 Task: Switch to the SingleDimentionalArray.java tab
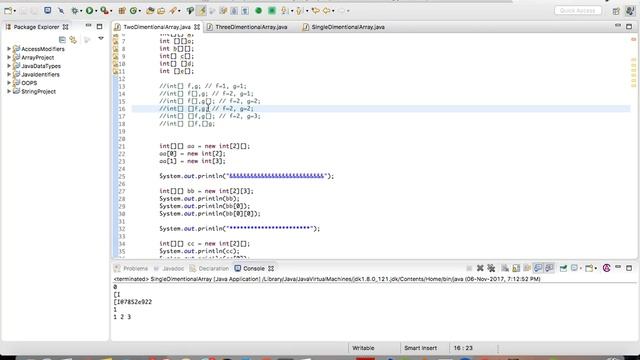point(348,27)
